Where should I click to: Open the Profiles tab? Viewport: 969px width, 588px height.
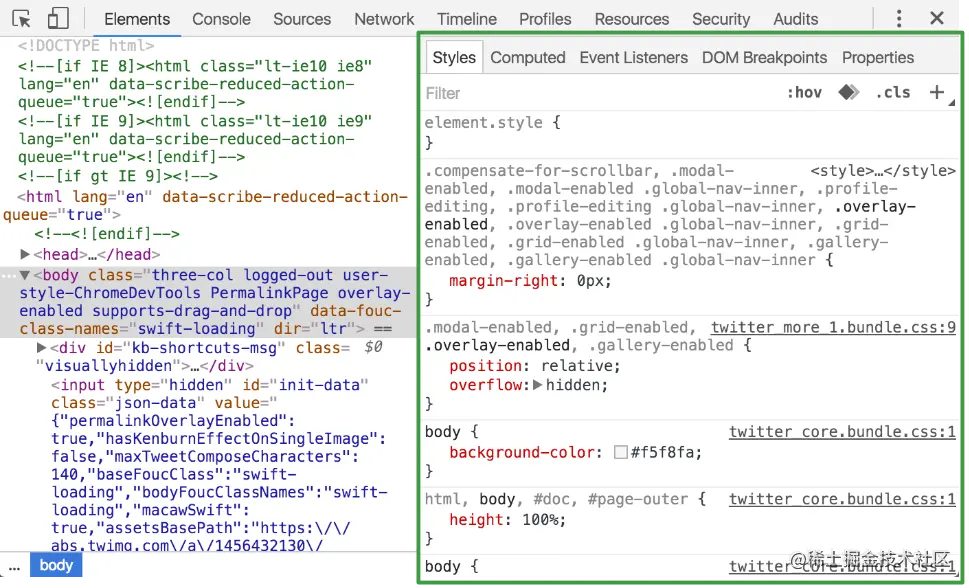tap(545, 19)
